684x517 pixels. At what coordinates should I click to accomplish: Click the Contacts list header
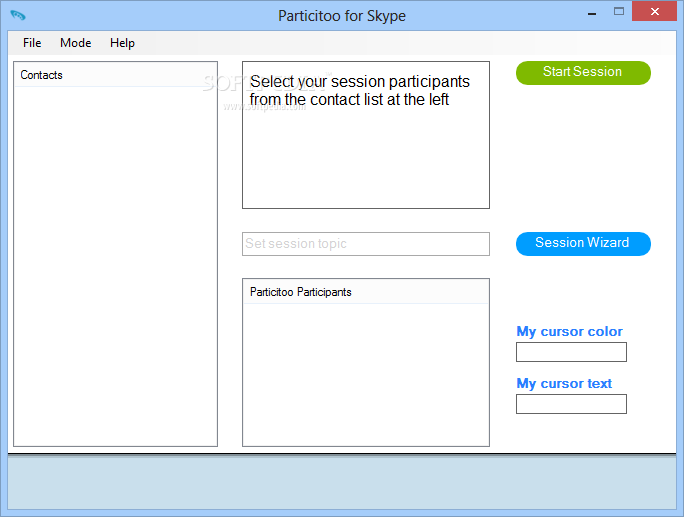[116, 75]
